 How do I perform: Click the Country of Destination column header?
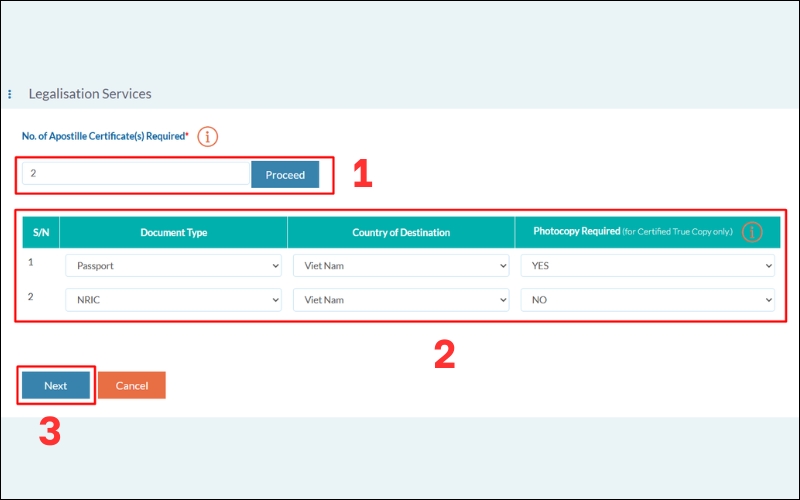click(x=401, y=233)
